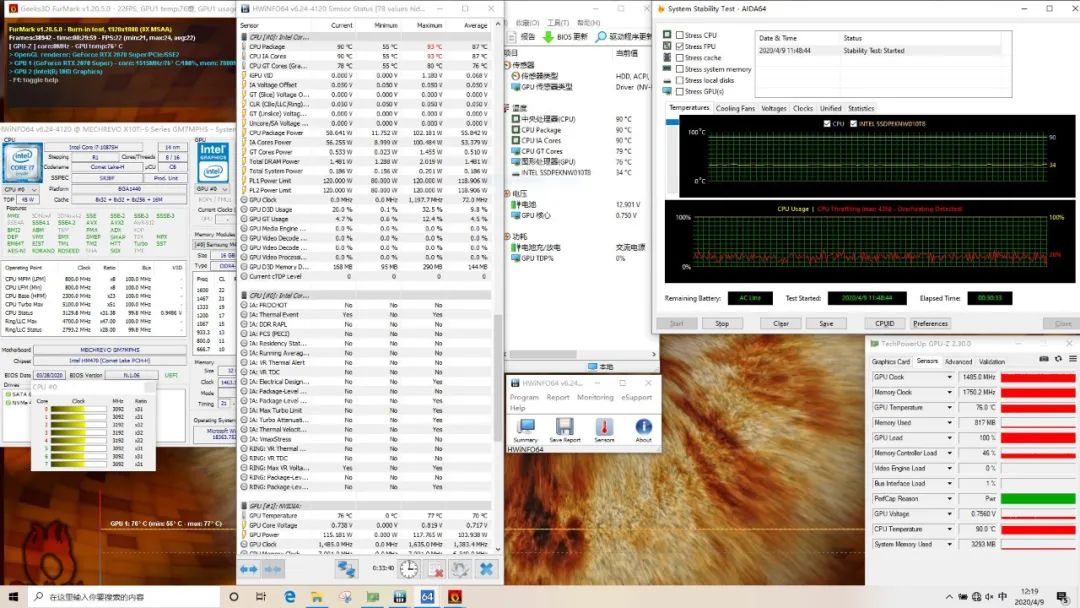Viewport: 1080px width, 608px height.
Task: Open the notification center icon in system tray
Action: (1063, 596)
